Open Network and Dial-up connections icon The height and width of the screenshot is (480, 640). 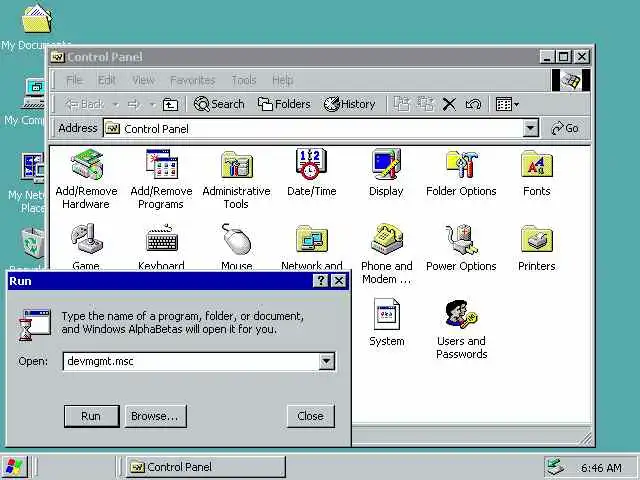312,246
